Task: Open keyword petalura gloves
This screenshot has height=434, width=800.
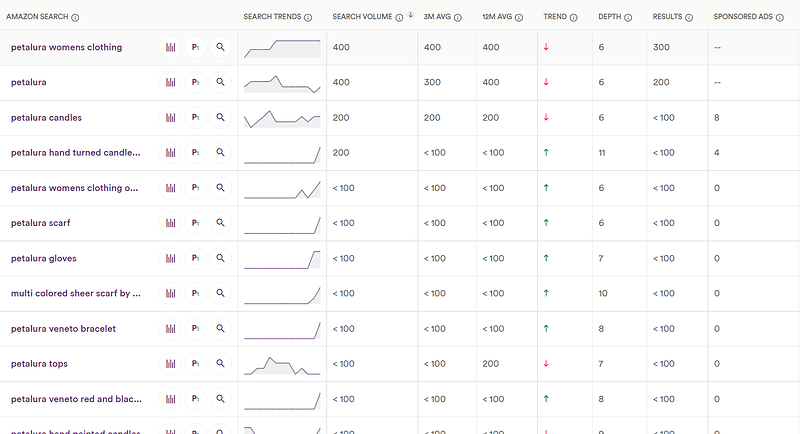Action: (x=43, y=259)
